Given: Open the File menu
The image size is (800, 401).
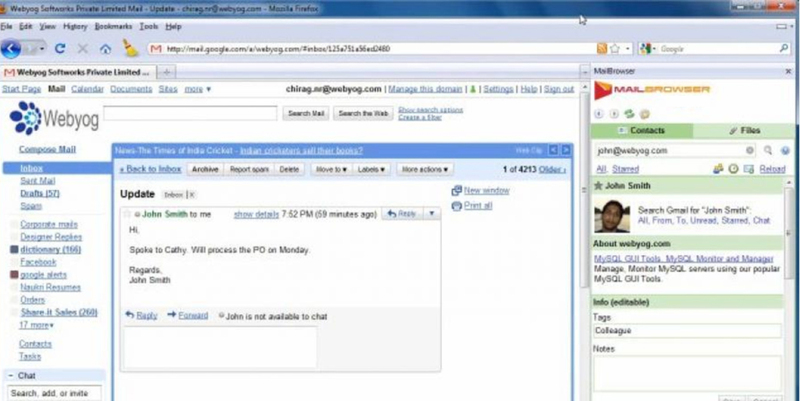Looking at the screenshot, I should (6, 27).
